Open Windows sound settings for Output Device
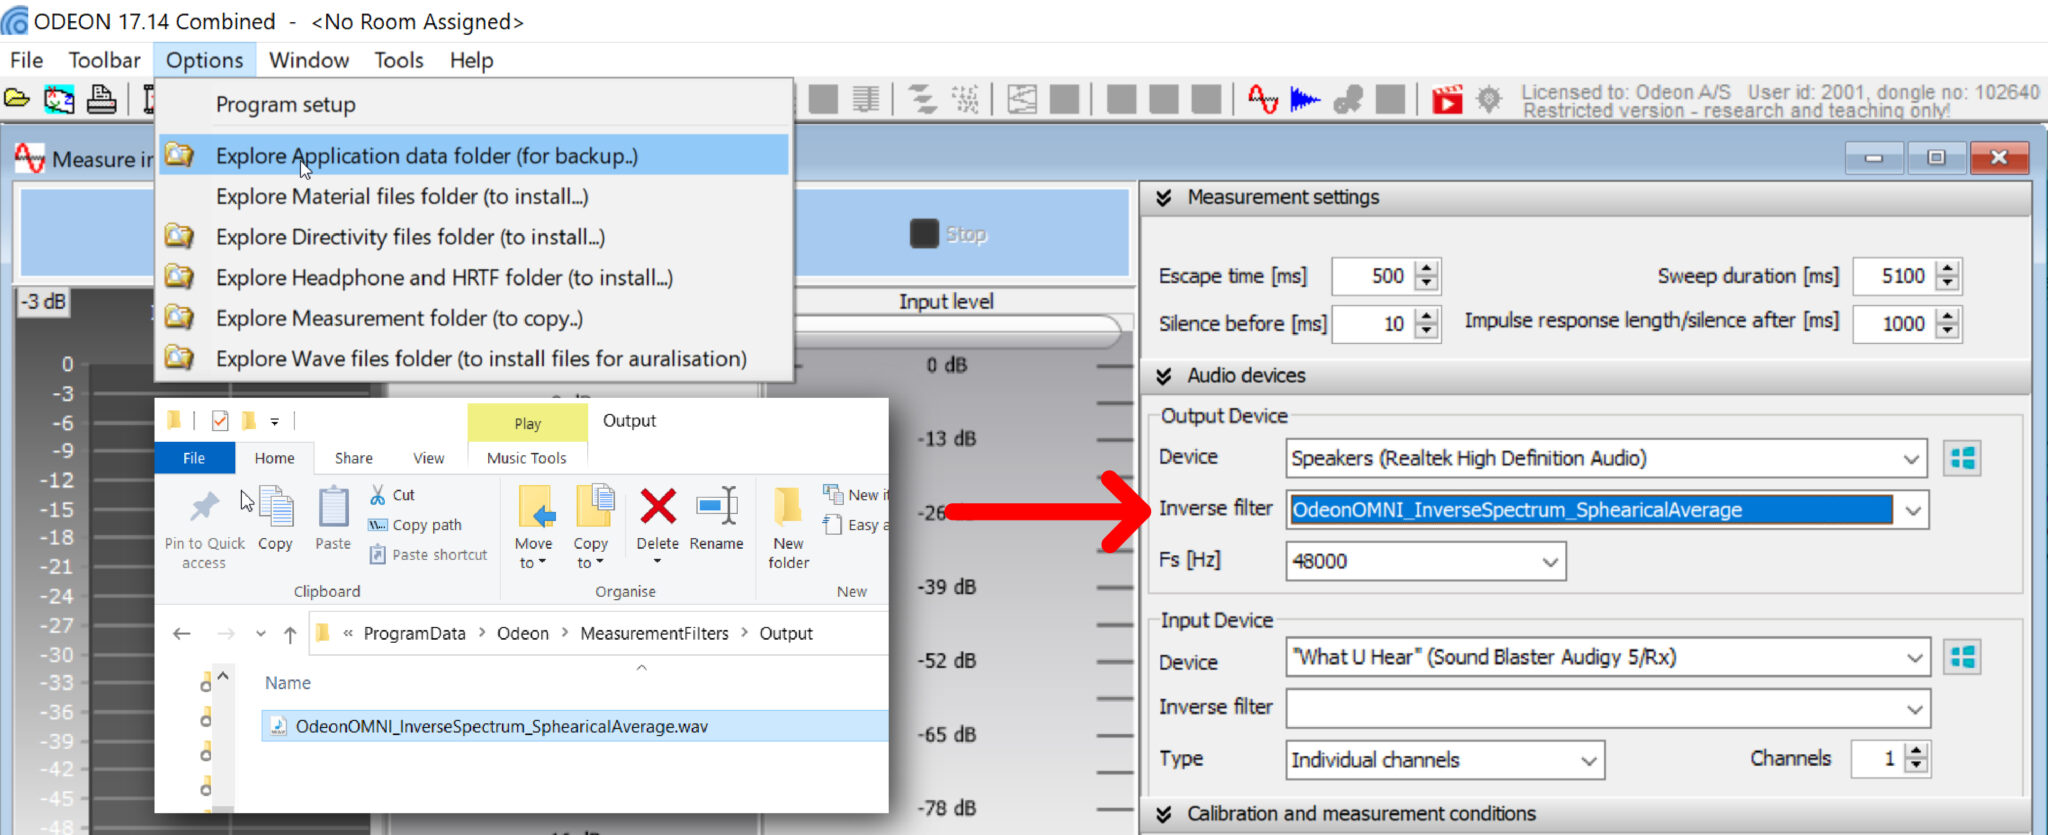2048x835 pixels. [1962, 458]
